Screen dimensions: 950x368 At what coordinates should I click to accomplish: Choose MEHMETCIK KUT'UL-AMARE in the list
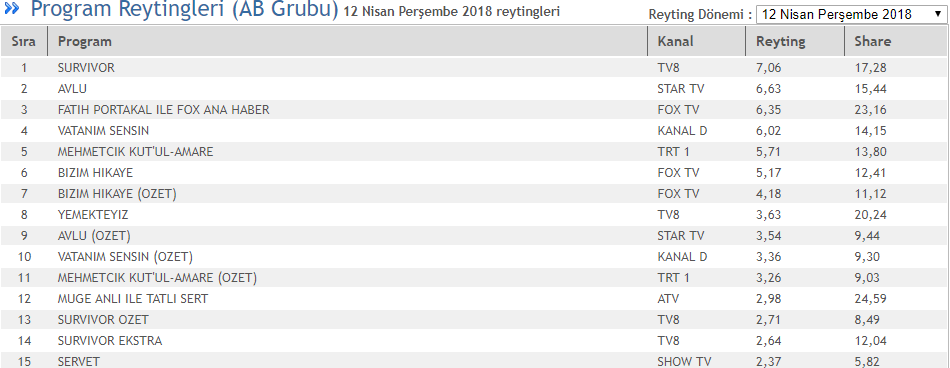click(x=135, y=152)
